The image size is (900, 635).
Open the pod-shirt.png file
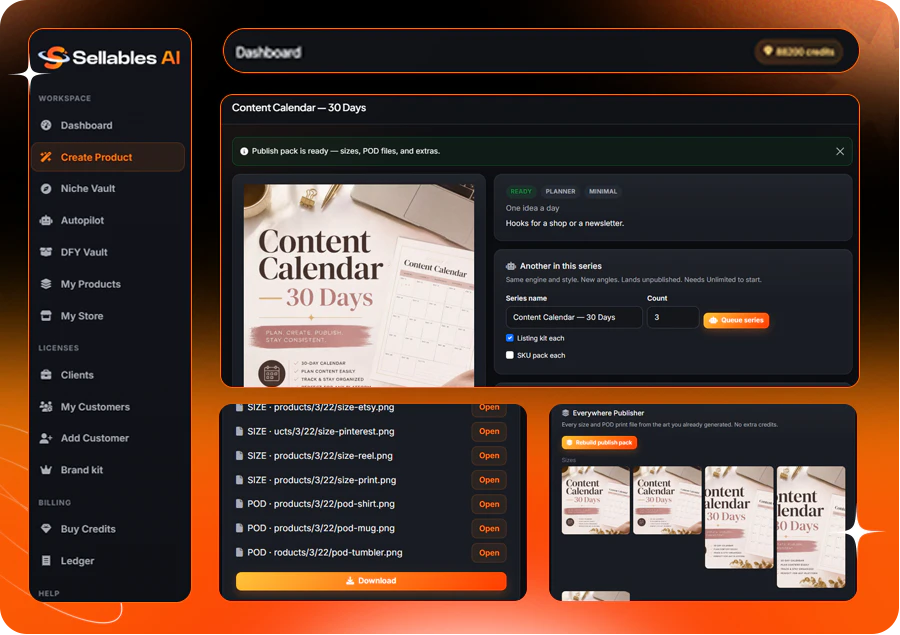489,504
